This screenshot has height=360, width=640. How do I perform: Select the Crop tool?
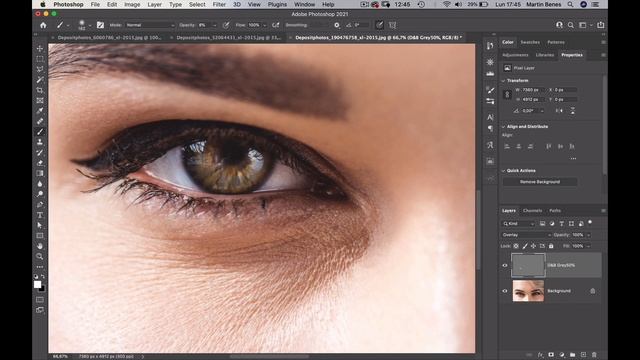pyautogui.click(x=40, y=90)
